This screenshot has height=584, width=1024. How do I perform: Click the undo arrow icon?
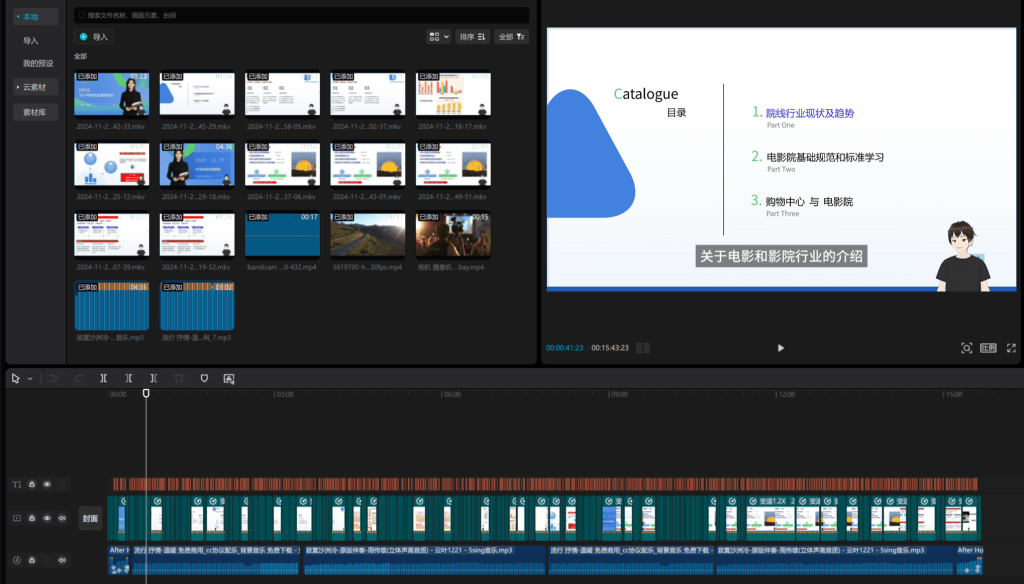click(x=54, y=378)
